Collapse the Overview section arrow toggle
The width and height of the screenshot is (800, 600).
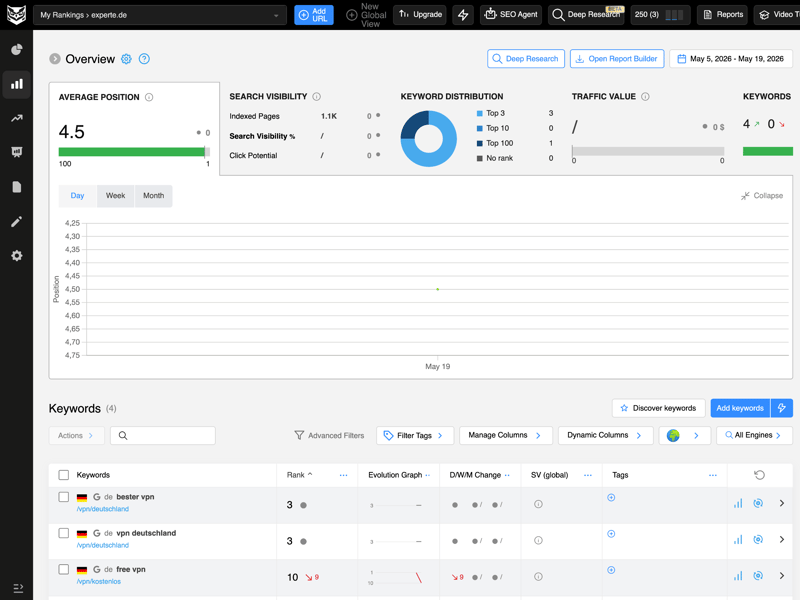click(55, 59)
